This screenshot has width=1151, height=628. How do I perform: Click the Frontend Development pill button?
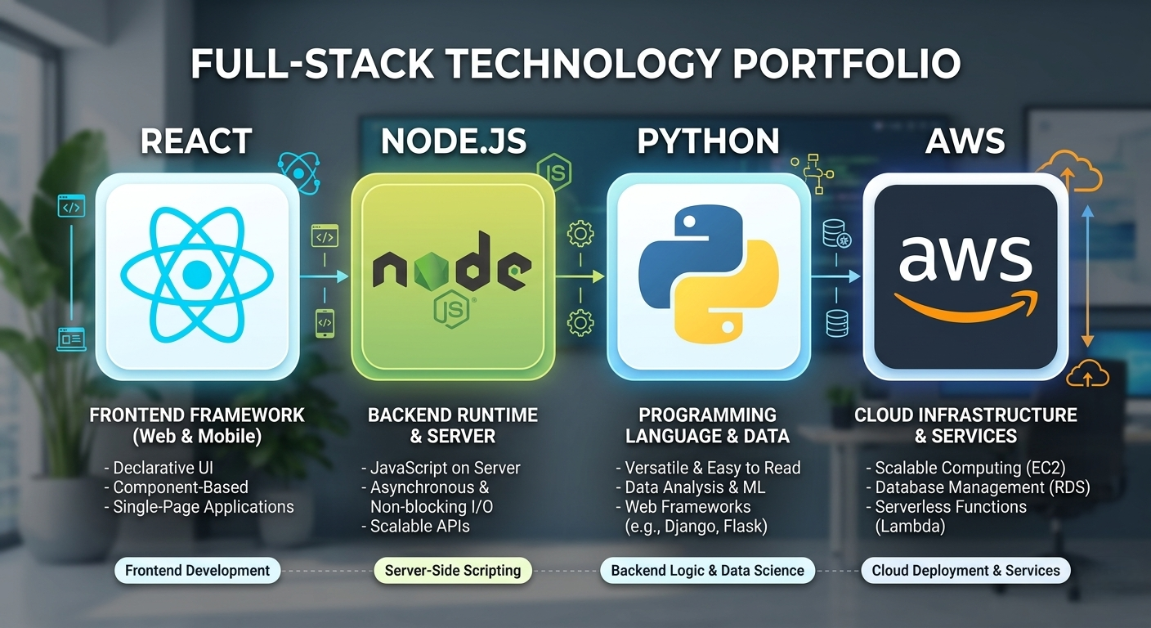click(x=197, y=570)
